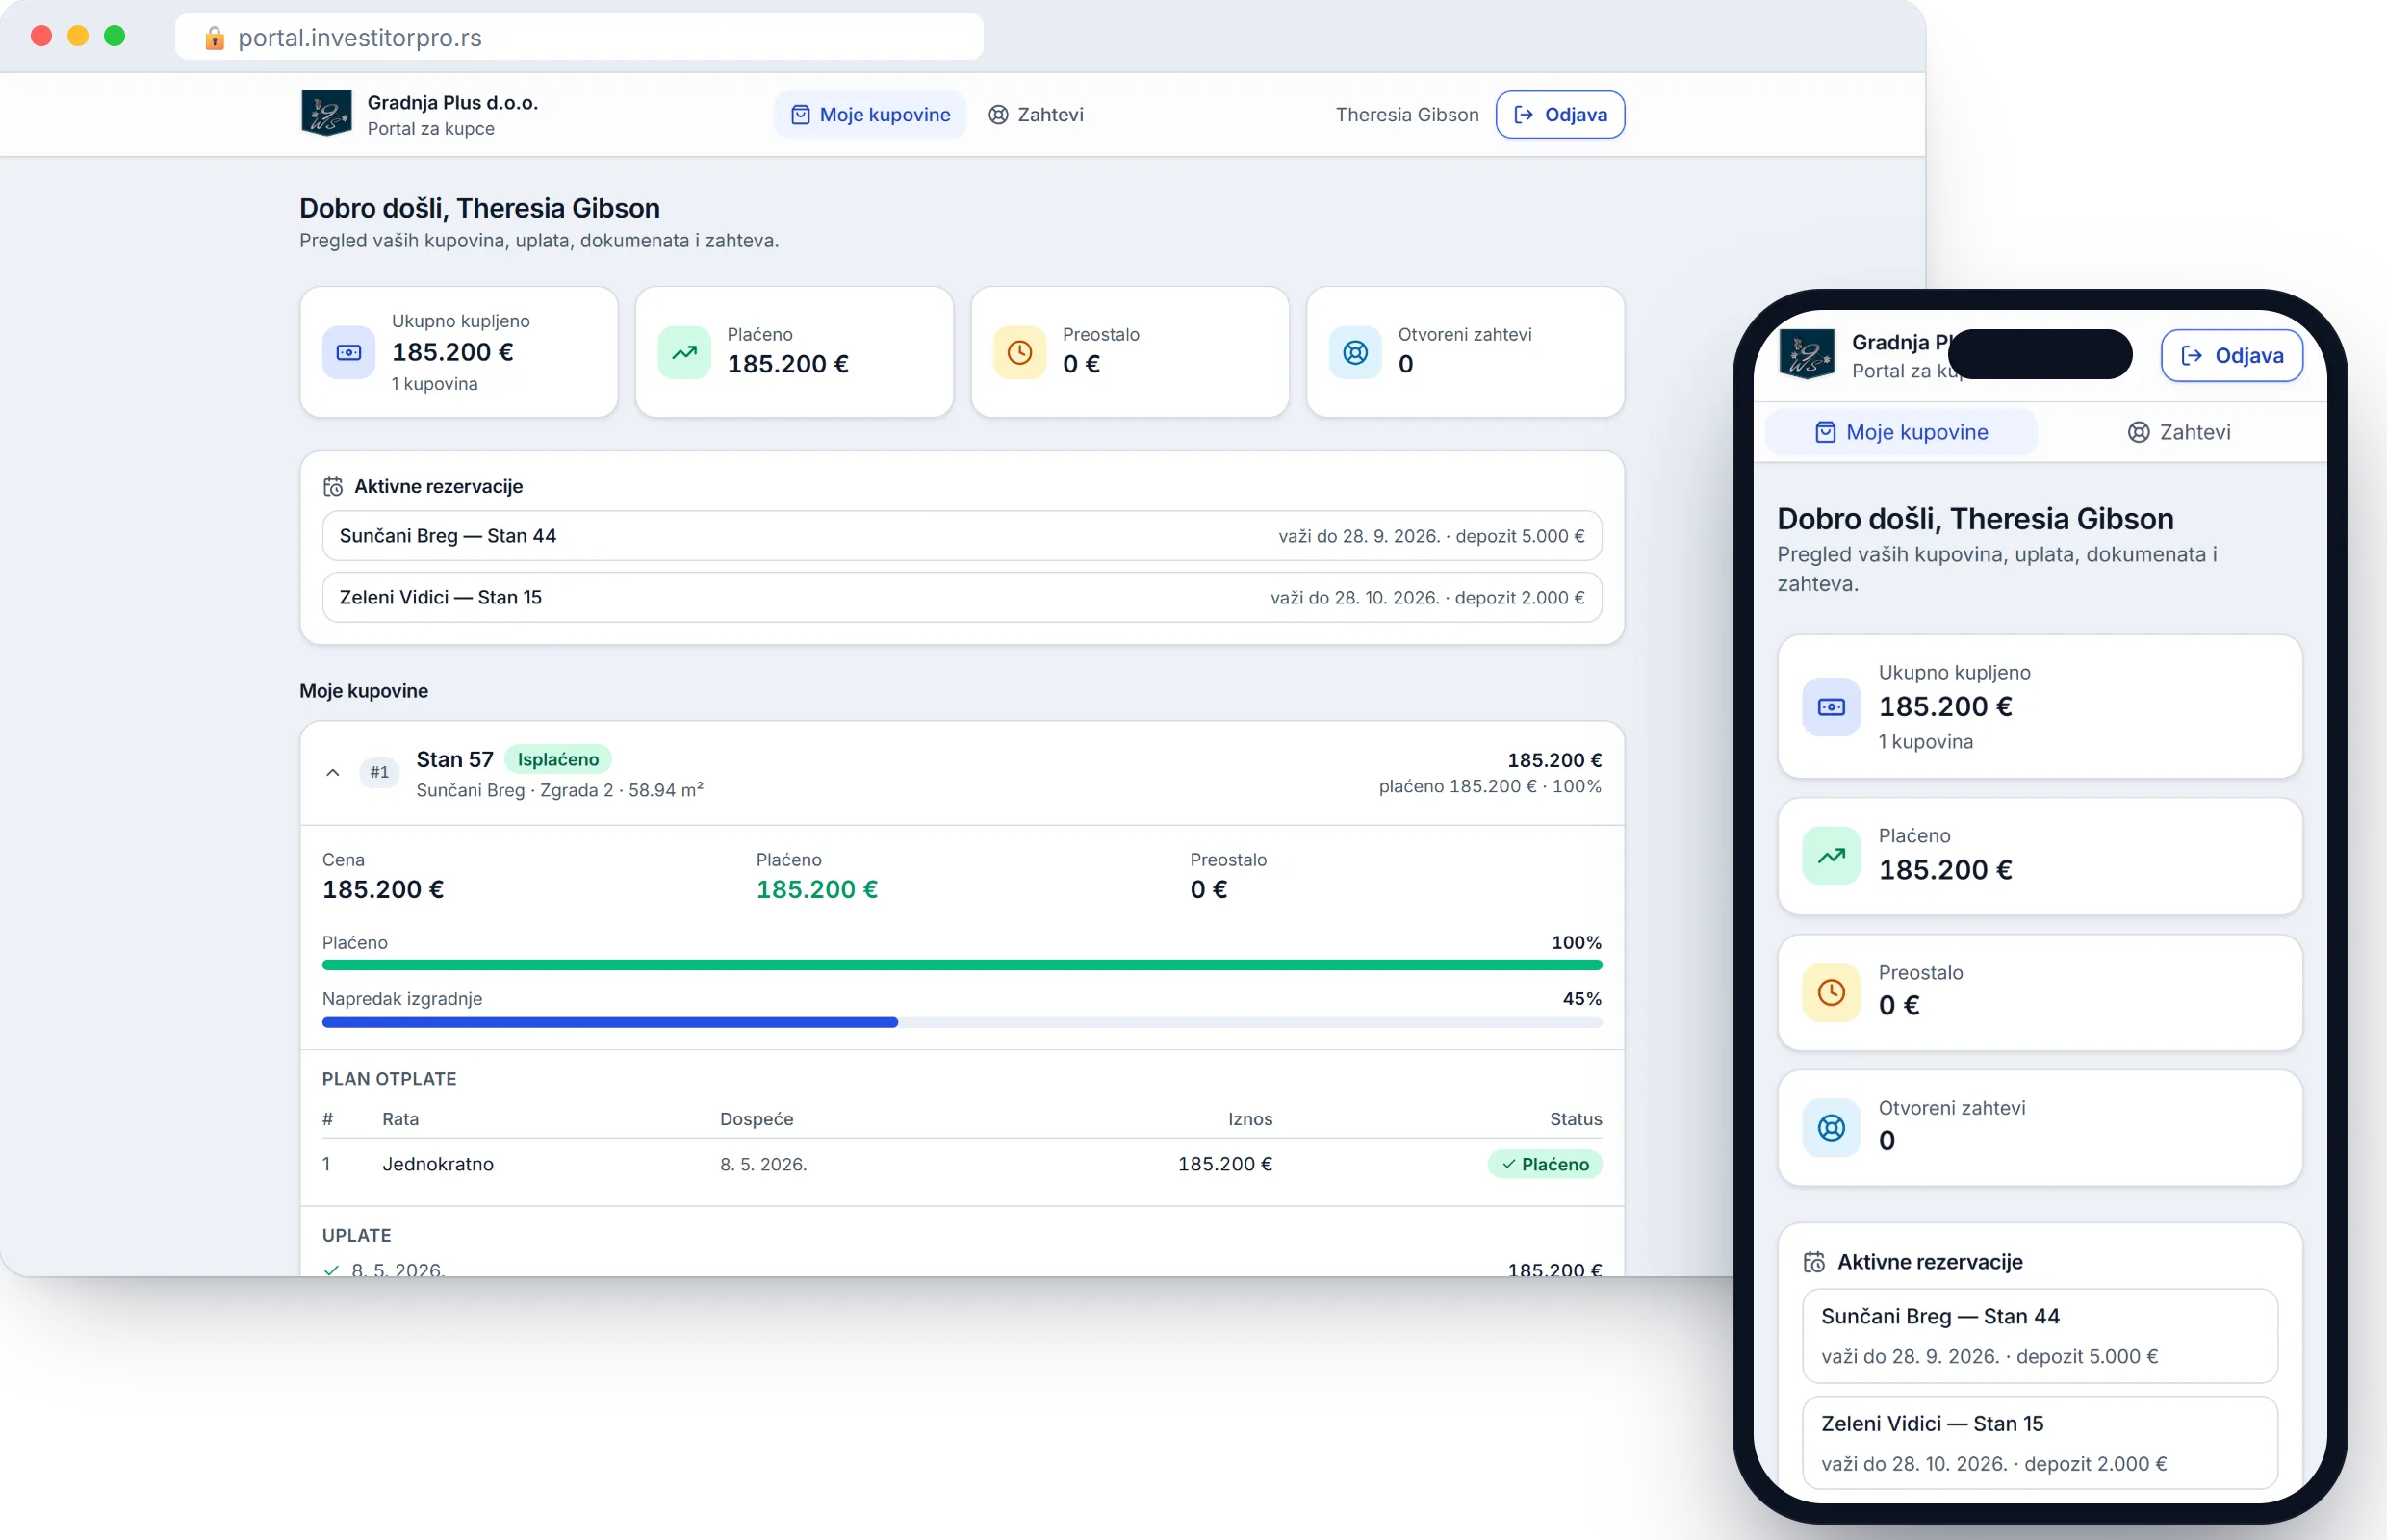Click padlock icon in browser address bar

pos(214,38)
